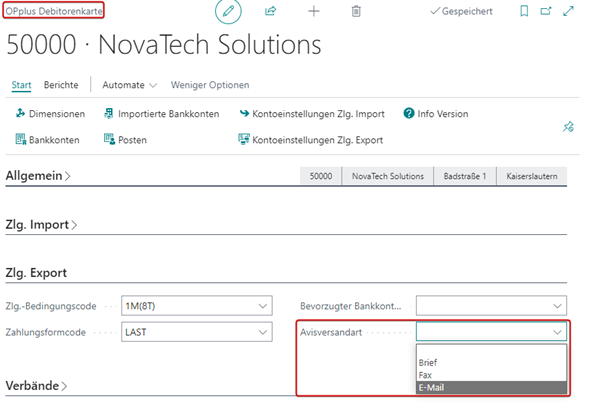This screenshot has width=605, height=403.
Task: Click the share icon
Action: pyautogui.click(x=270, y=11)
